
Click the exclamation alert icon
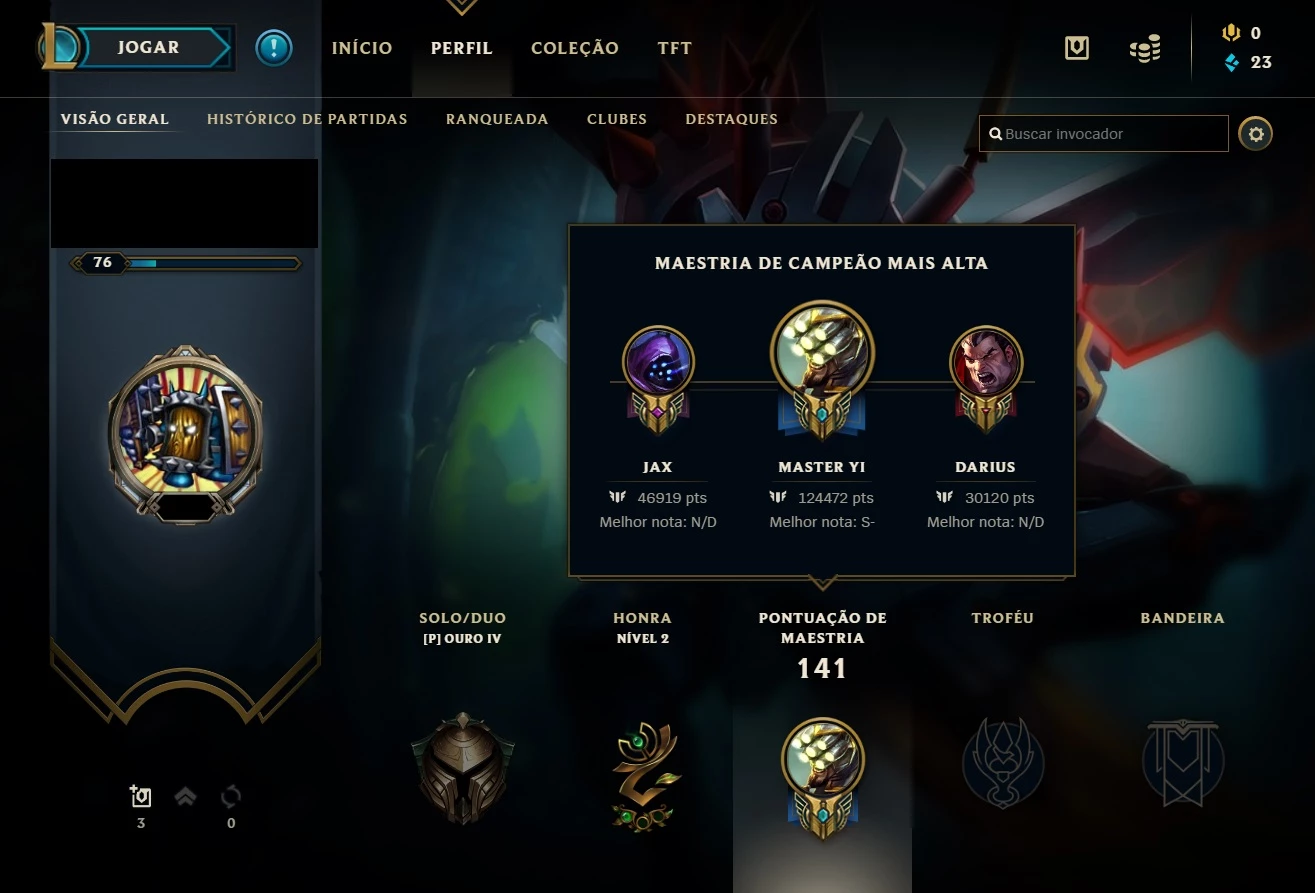pos(274,47)
